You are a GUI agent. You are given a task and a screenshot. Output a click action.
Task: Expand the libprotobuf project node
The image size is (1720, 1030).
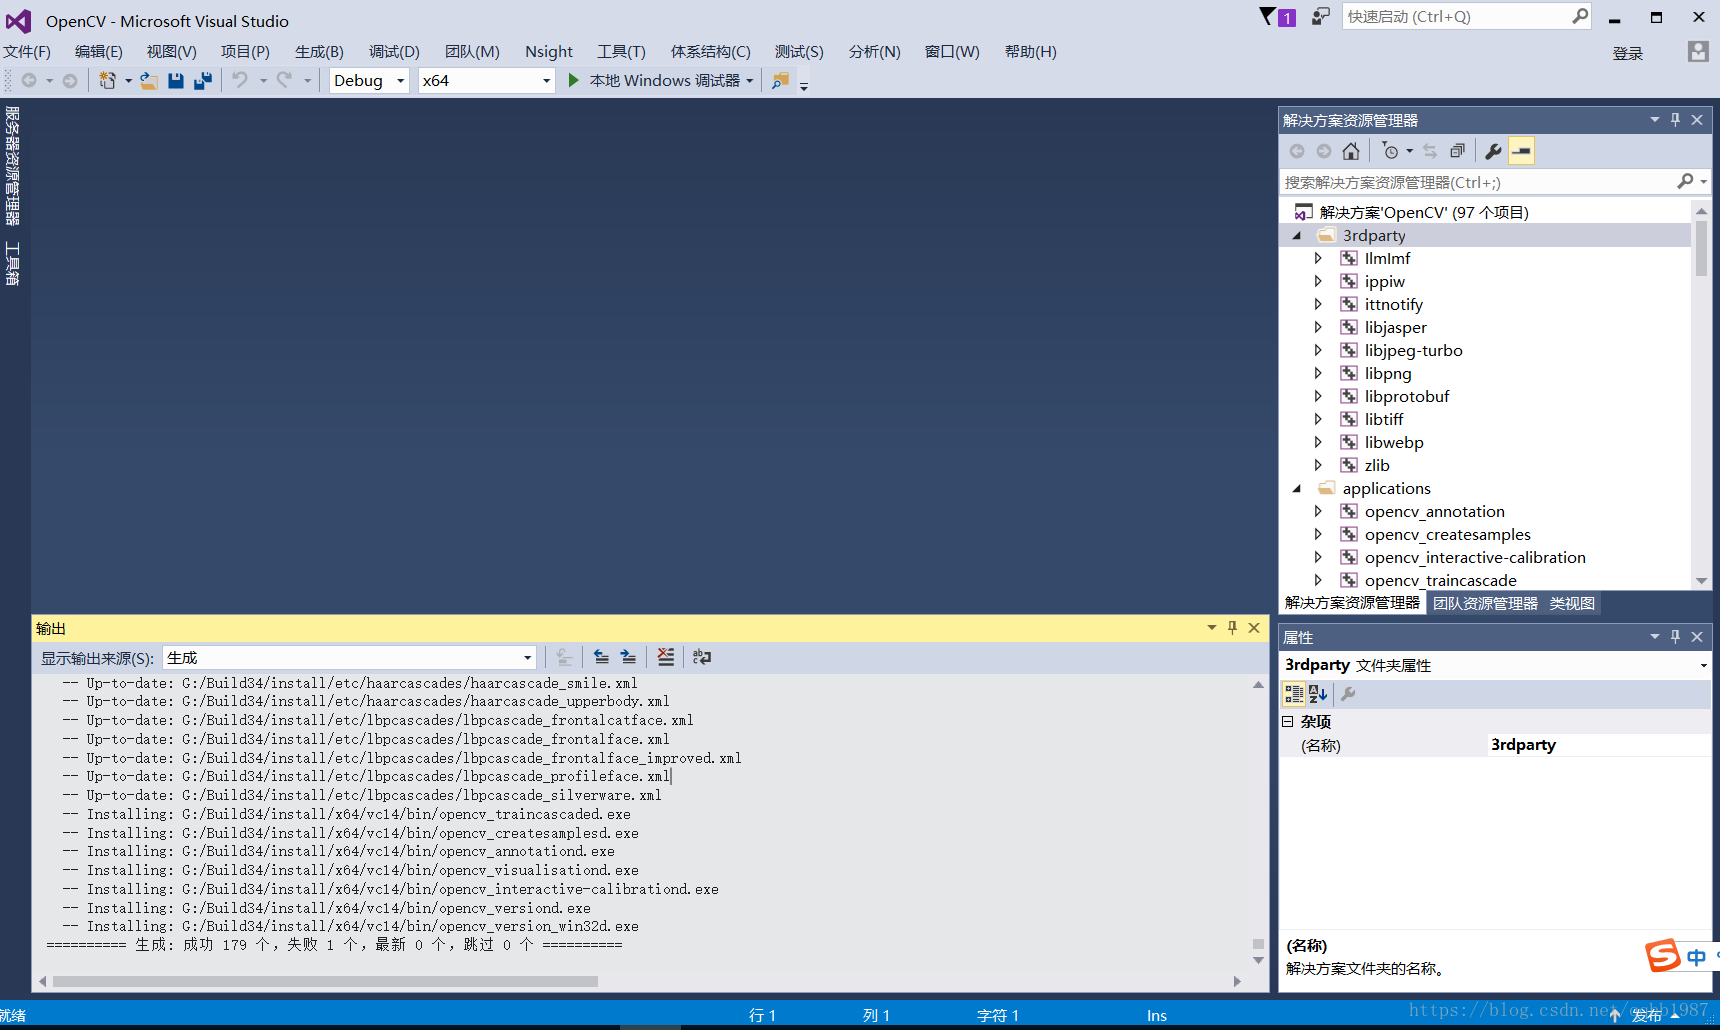coord(1318,396)
